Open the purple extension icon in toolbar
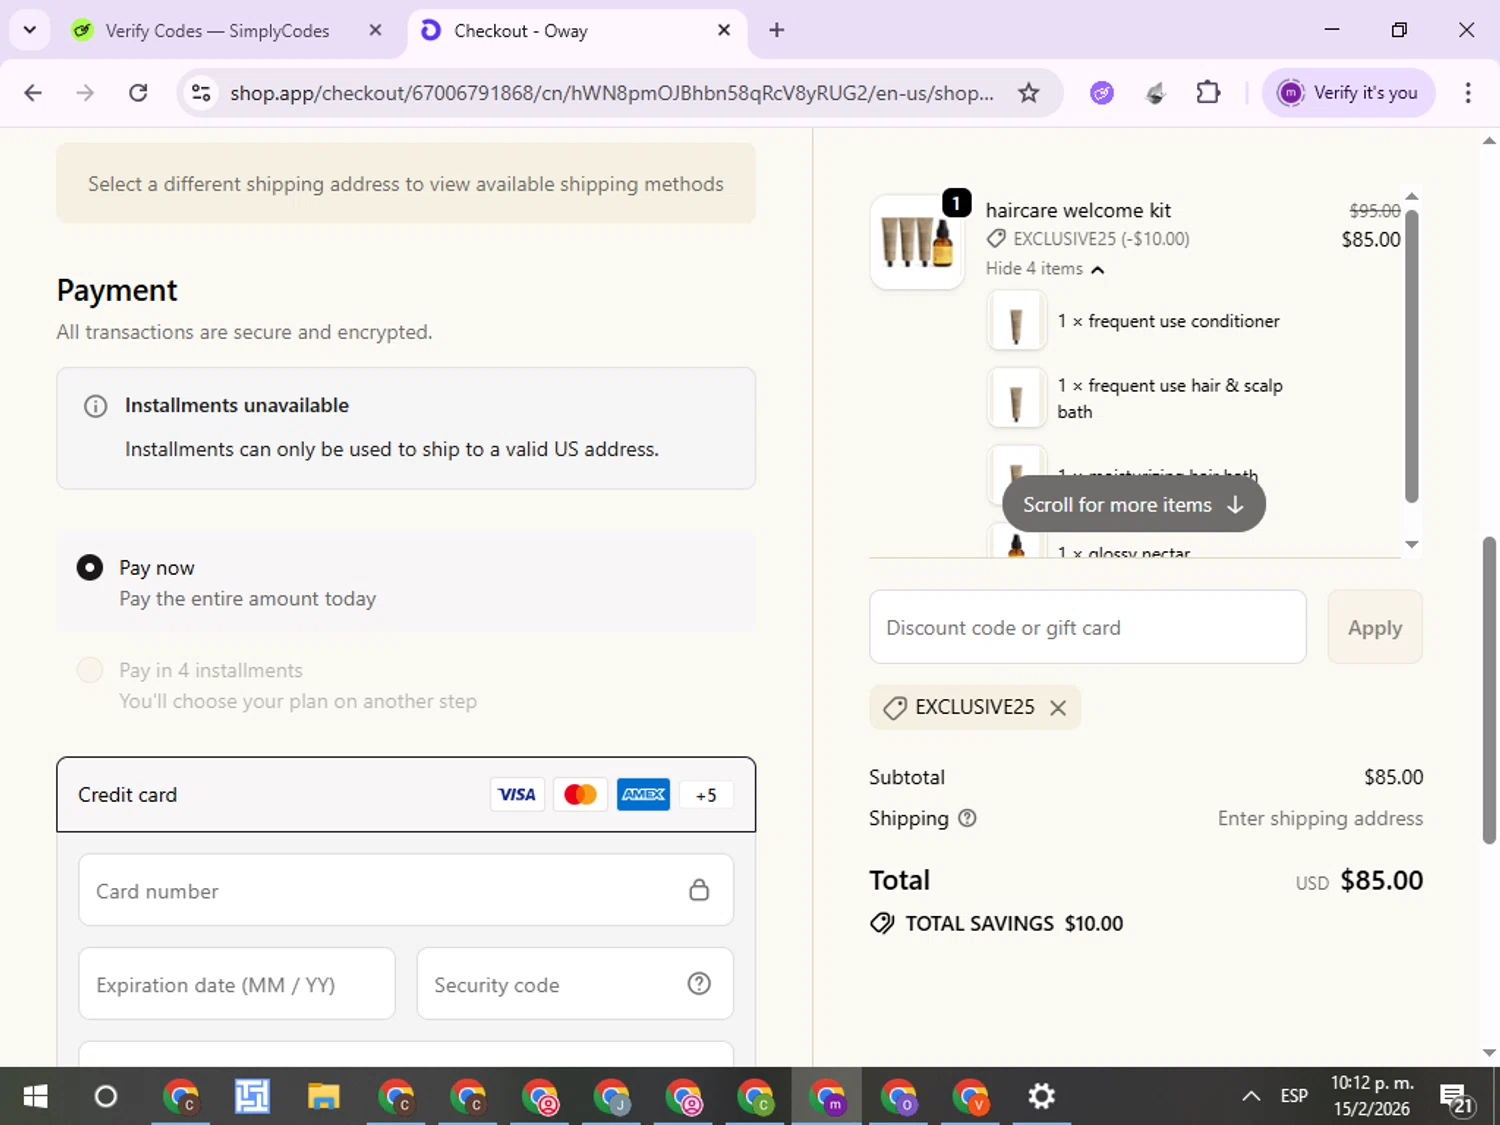 tap(1102, 93)
